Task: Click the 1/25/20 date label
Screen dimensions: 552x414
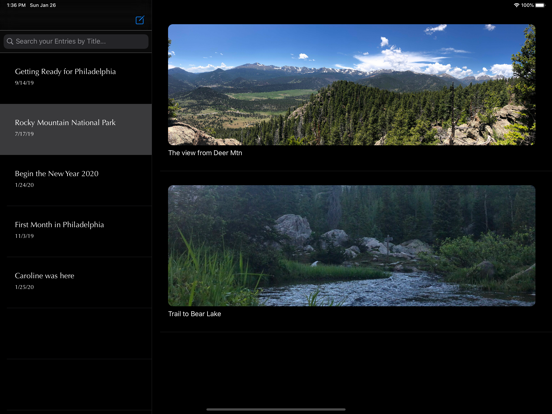Action: (24, 287)
